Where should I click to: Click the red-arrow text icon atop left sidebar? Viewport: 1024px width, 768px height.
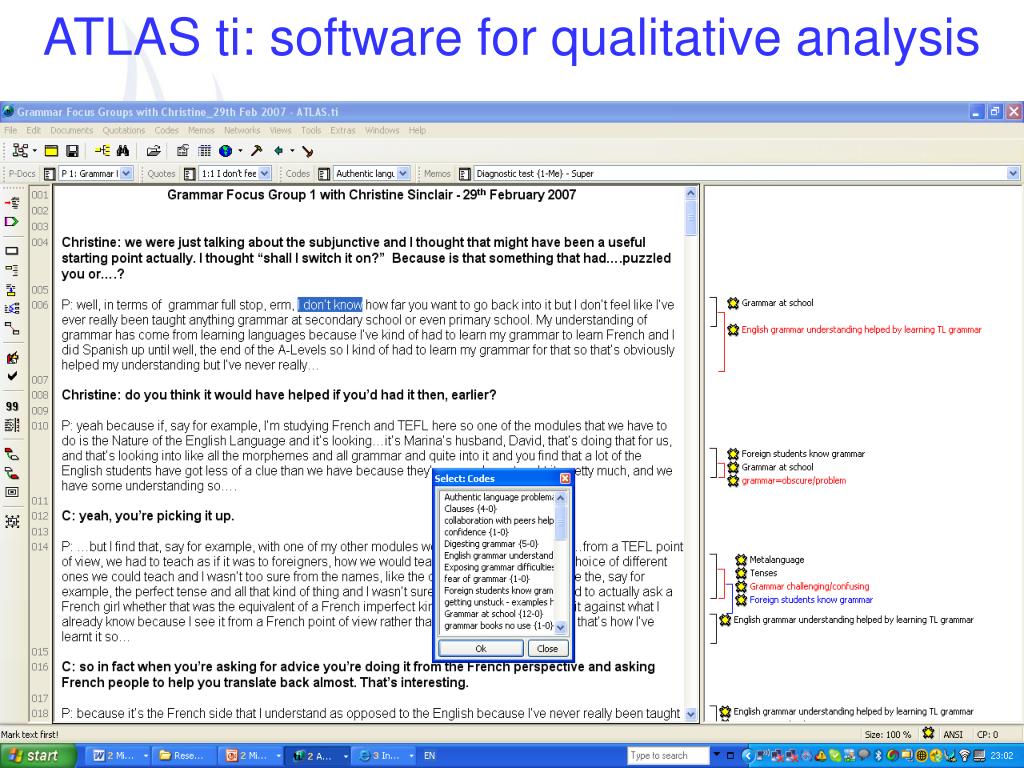(x=12, y=202)
